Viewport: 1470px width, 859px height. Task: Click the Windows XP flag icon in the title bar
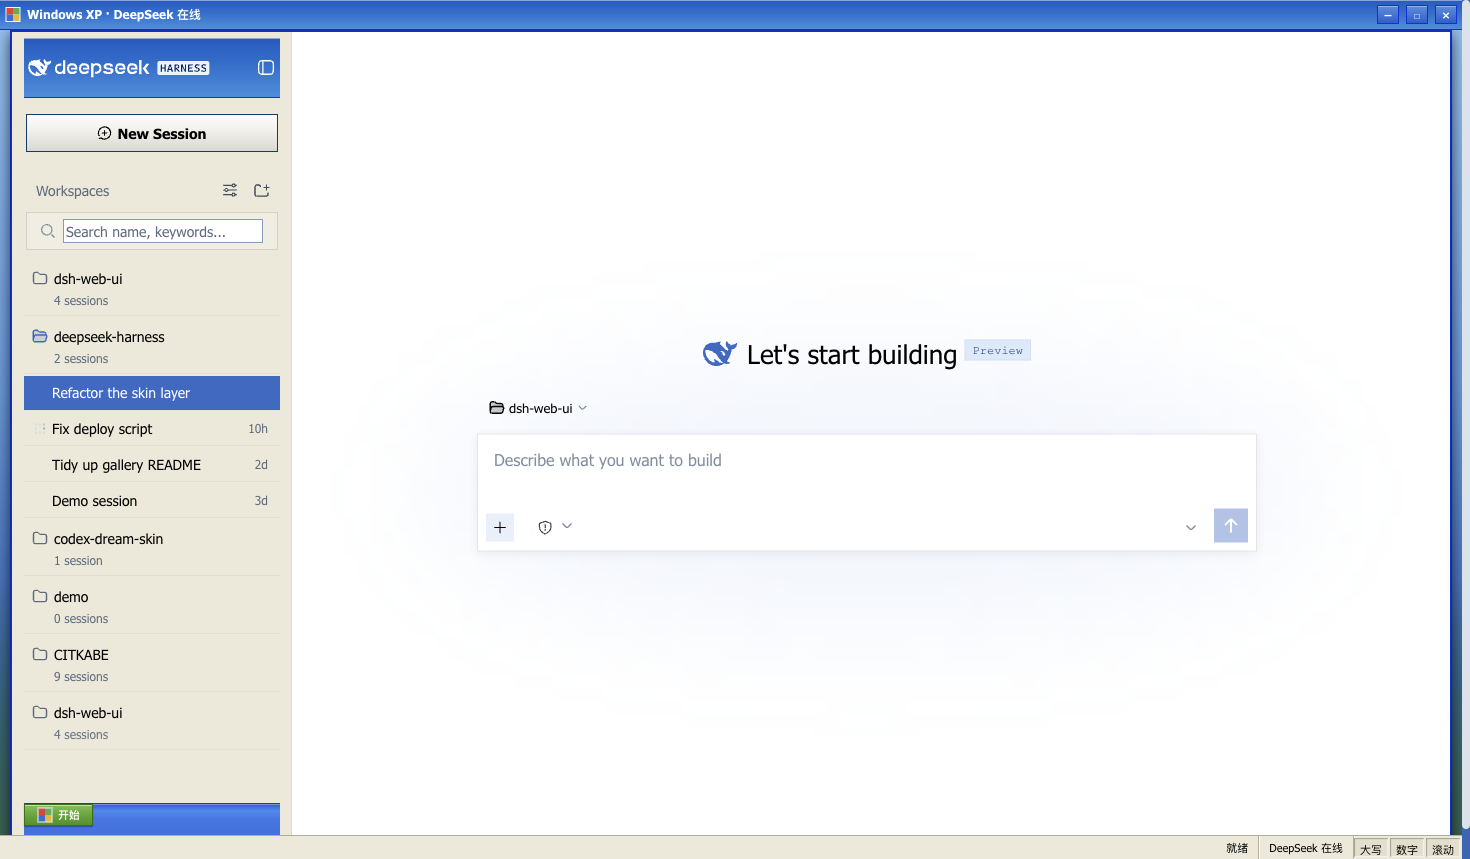coord(13,14)
